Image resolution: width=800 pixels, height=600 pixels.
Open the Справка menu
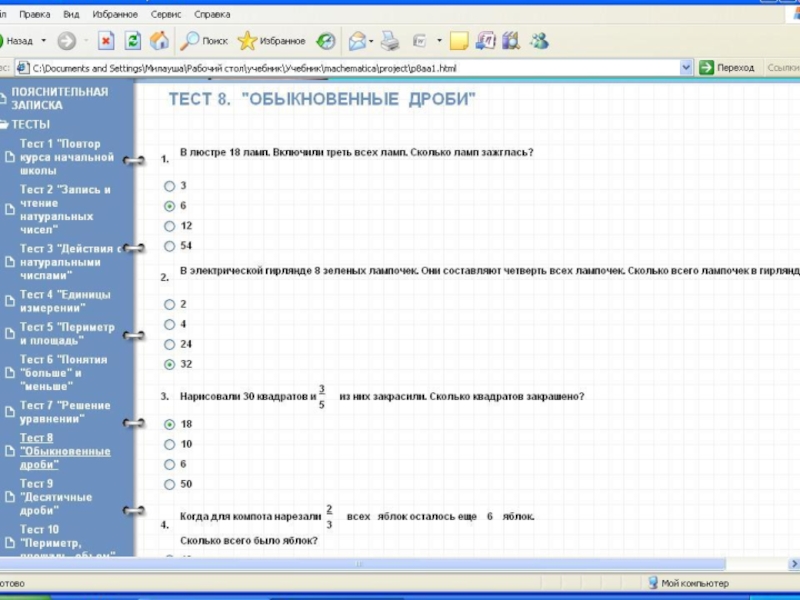(212, 14)
